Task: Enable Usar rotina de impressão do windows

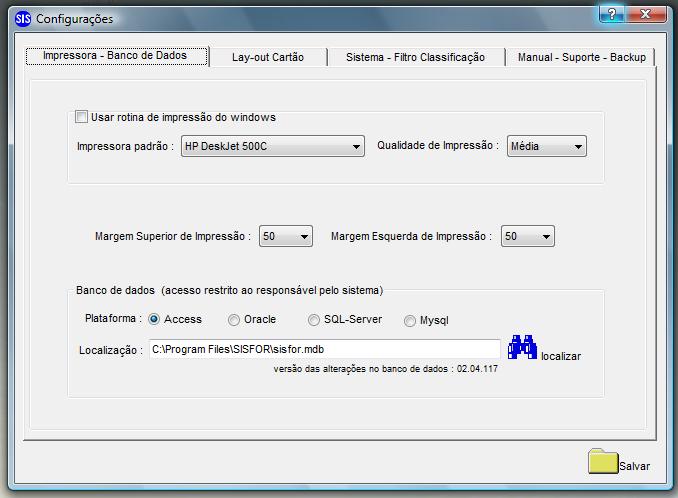Action: coord(81,117)
